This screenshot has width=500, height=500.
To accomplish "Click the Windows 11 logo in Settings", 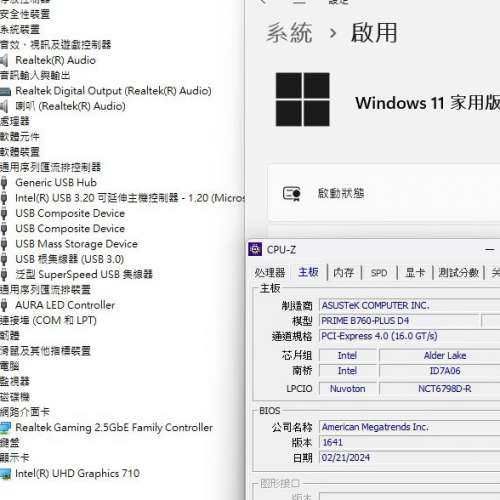I will (x=303, y=99).
